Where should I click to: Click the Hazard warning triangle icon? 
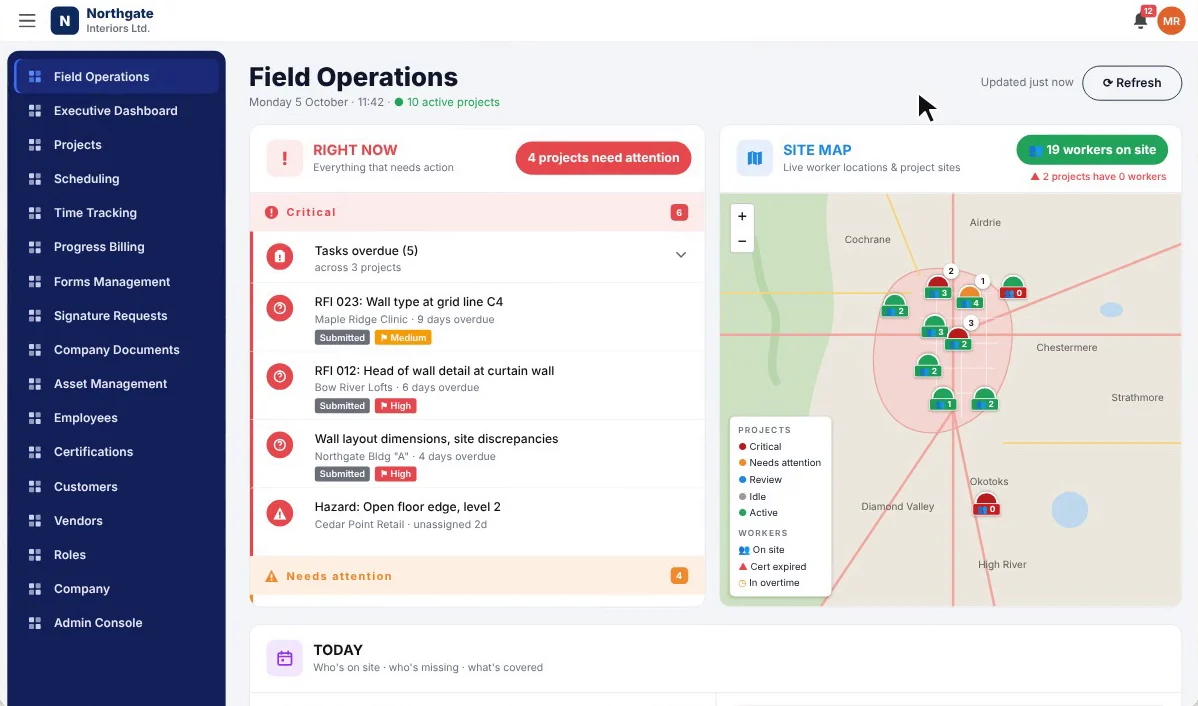tap(280, 513)
